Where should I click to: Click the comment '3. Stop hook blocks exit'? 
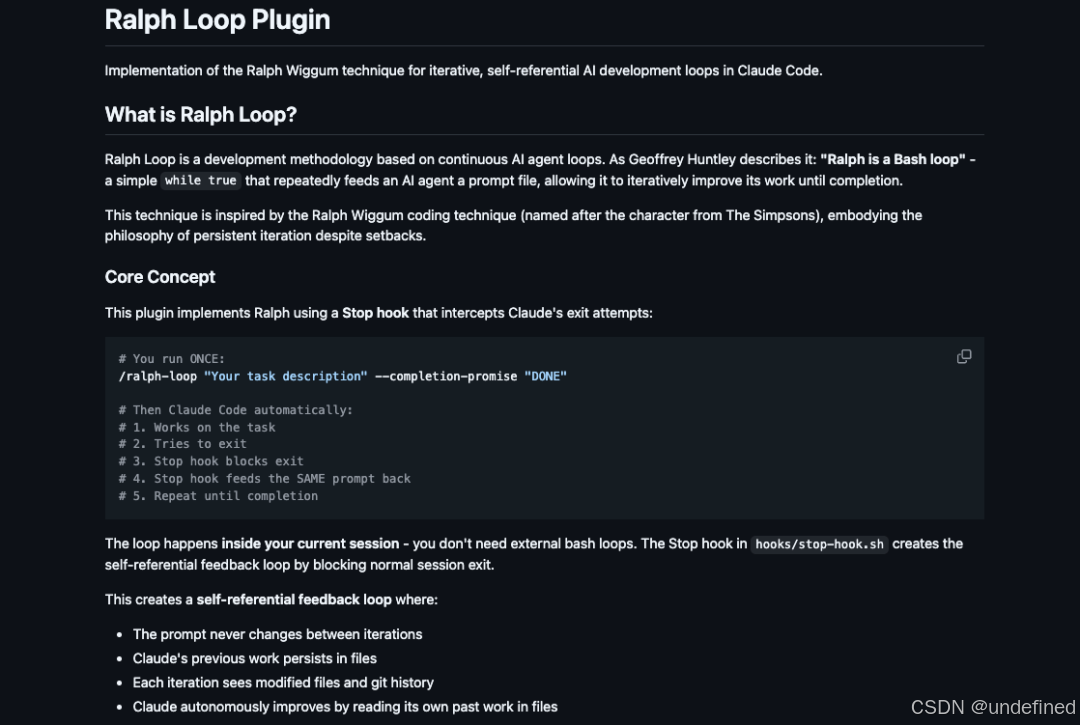pyautogui.click(x=211, y=461)
